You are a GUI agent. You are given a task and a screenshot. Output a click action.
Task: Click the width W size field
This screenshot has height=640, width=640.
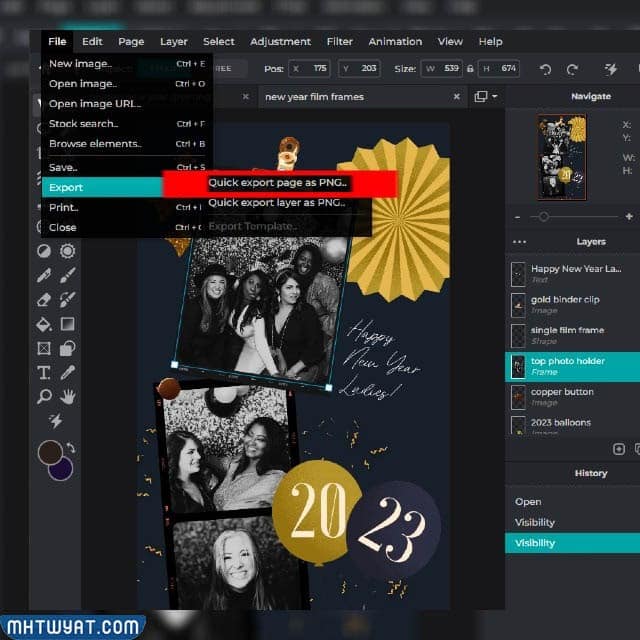[x=442, y=69]
